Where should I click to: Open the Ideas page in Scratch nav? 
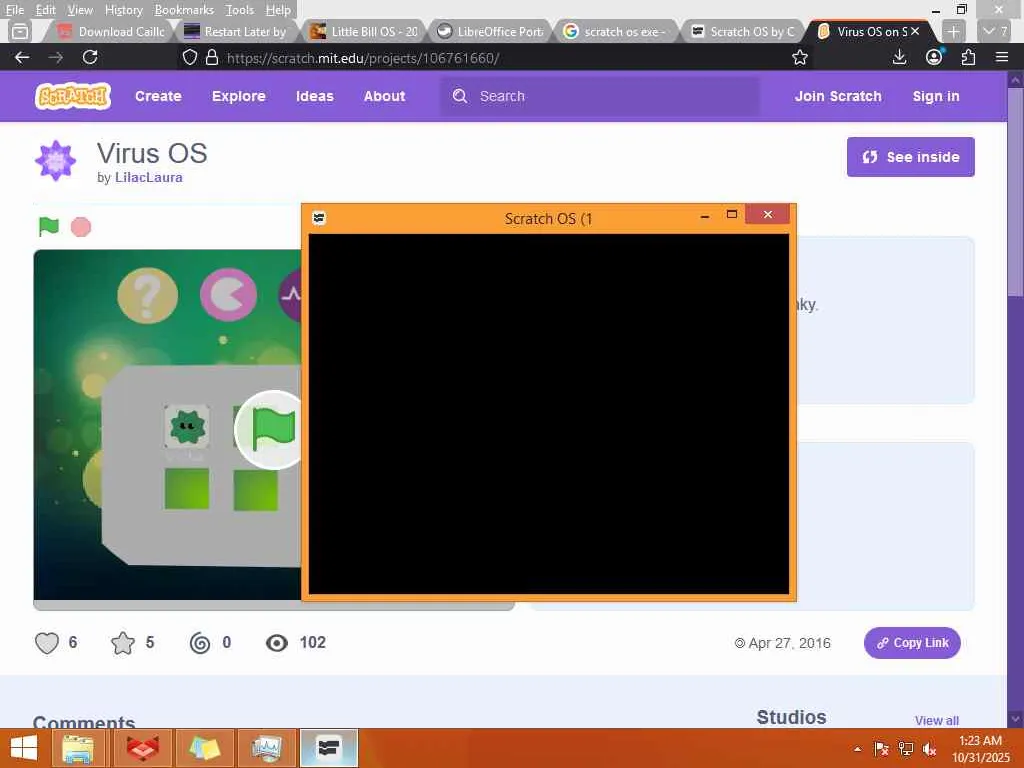click(x=315, y=96)
